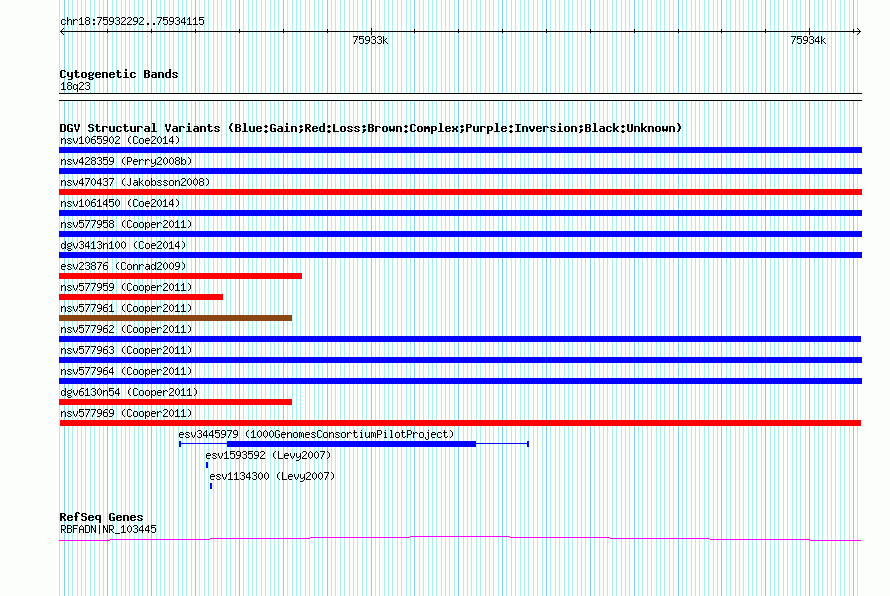
Task: Open the RBFADN|NR_103445 gene entry
Action: (x=108, y=529)
